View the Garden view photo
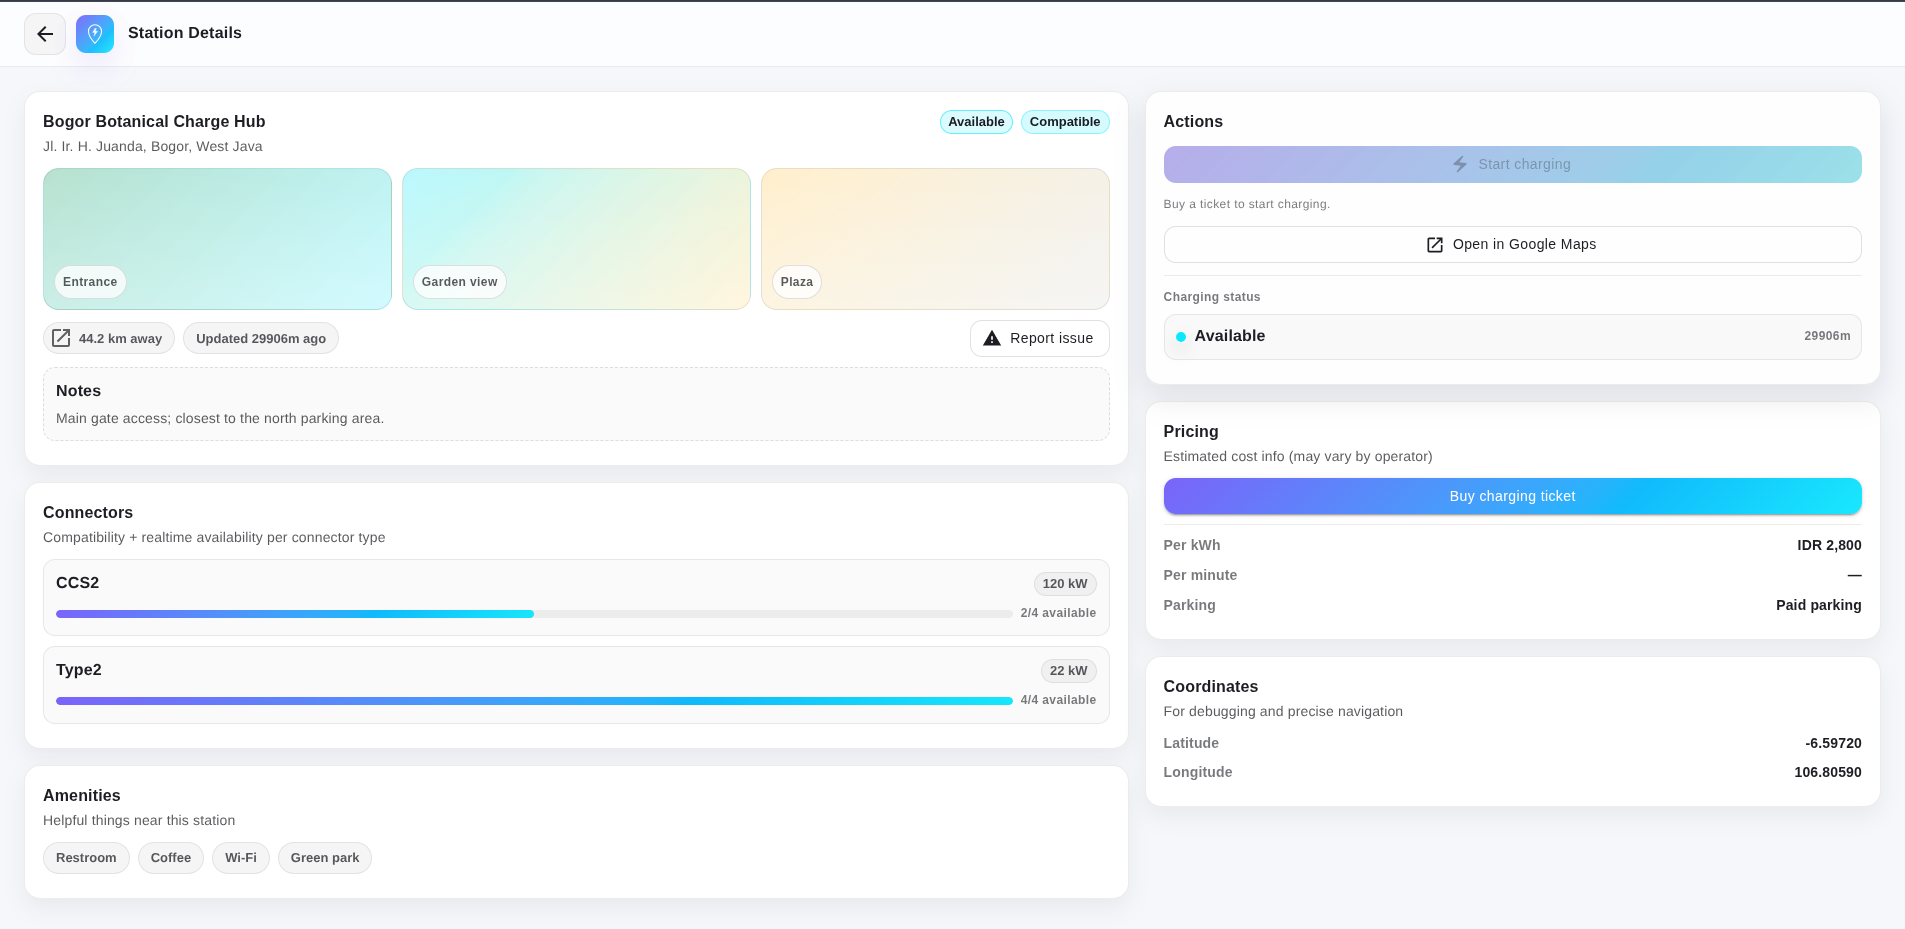Viewport: 1905px width, 929px height. (576, 238)
